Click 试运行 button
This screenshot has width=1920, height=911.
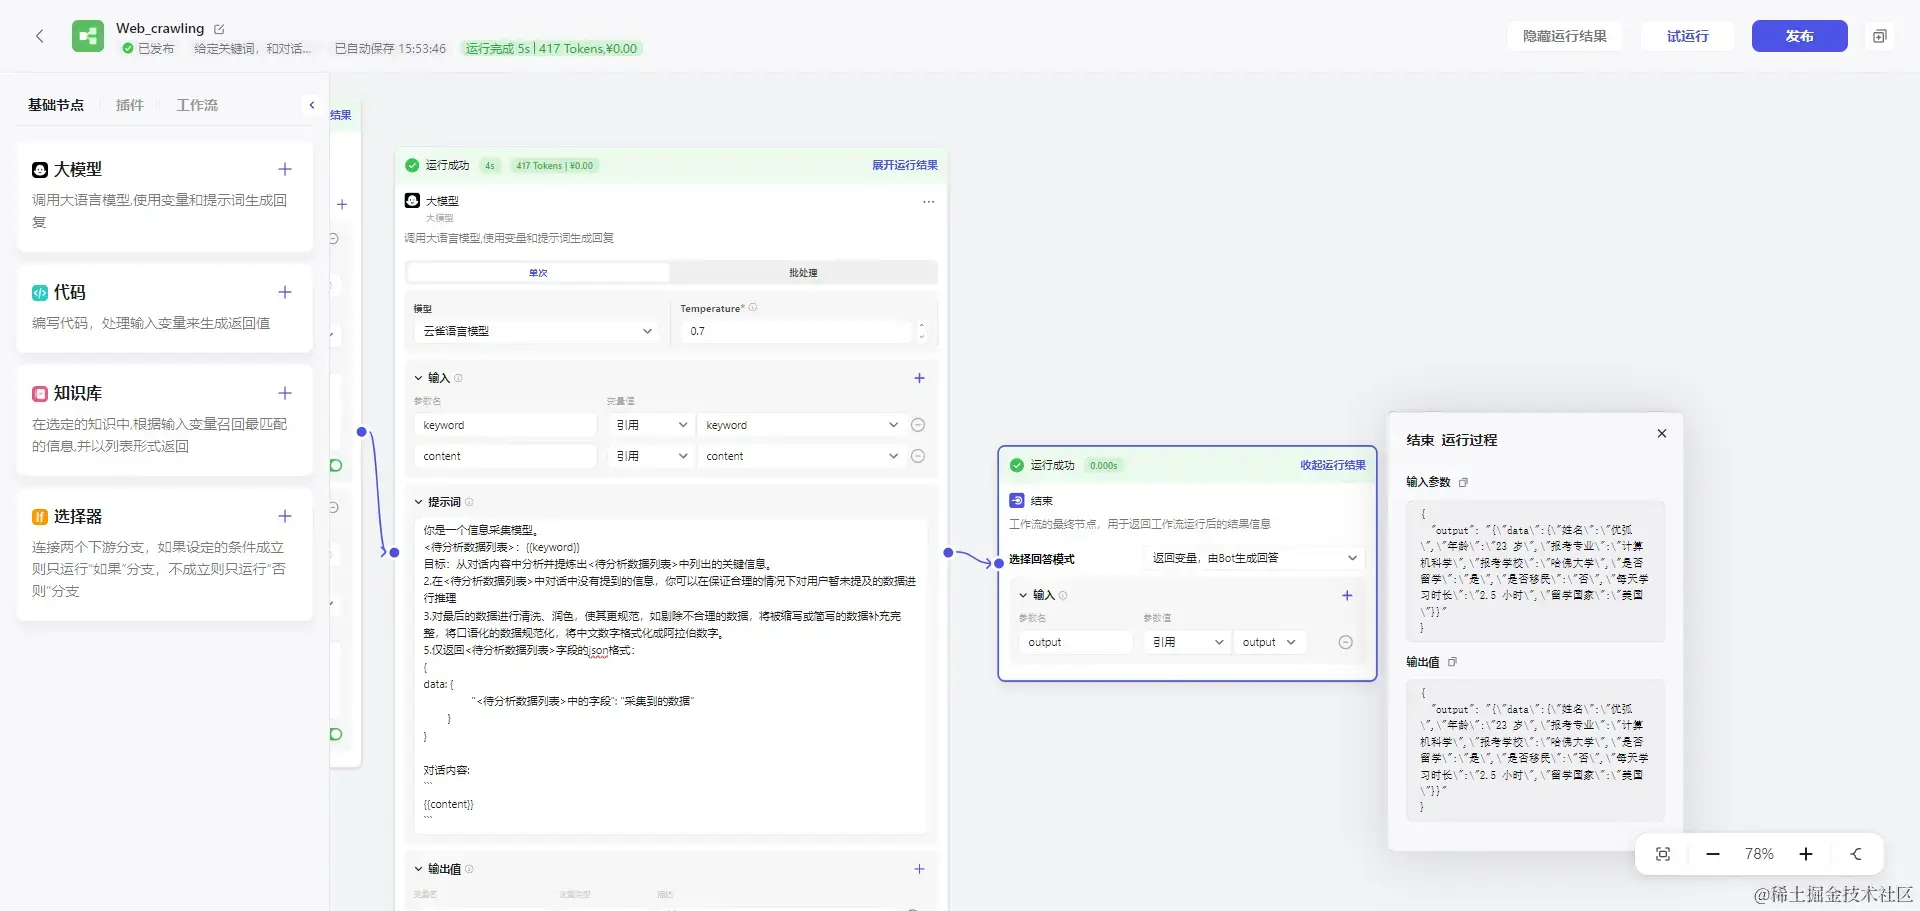[x=1688, y=36]
